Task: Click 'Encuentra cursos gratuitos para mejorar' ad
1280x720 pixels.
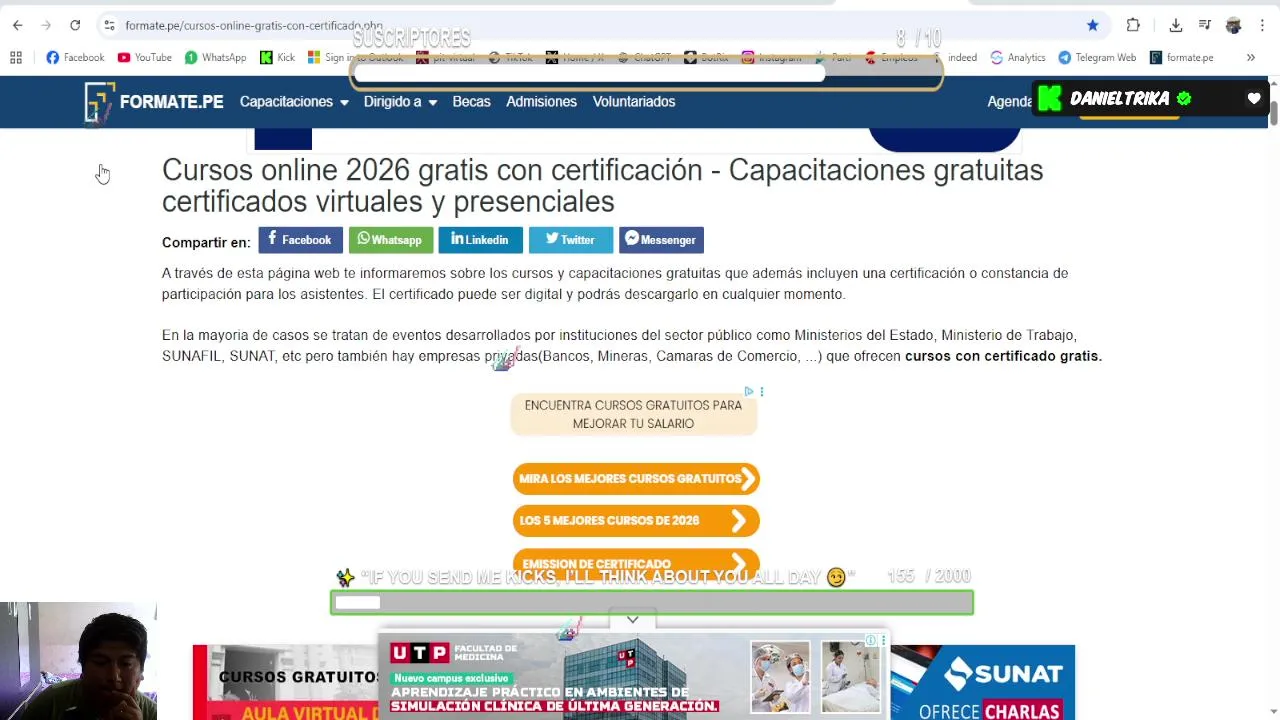Action: 634,414
